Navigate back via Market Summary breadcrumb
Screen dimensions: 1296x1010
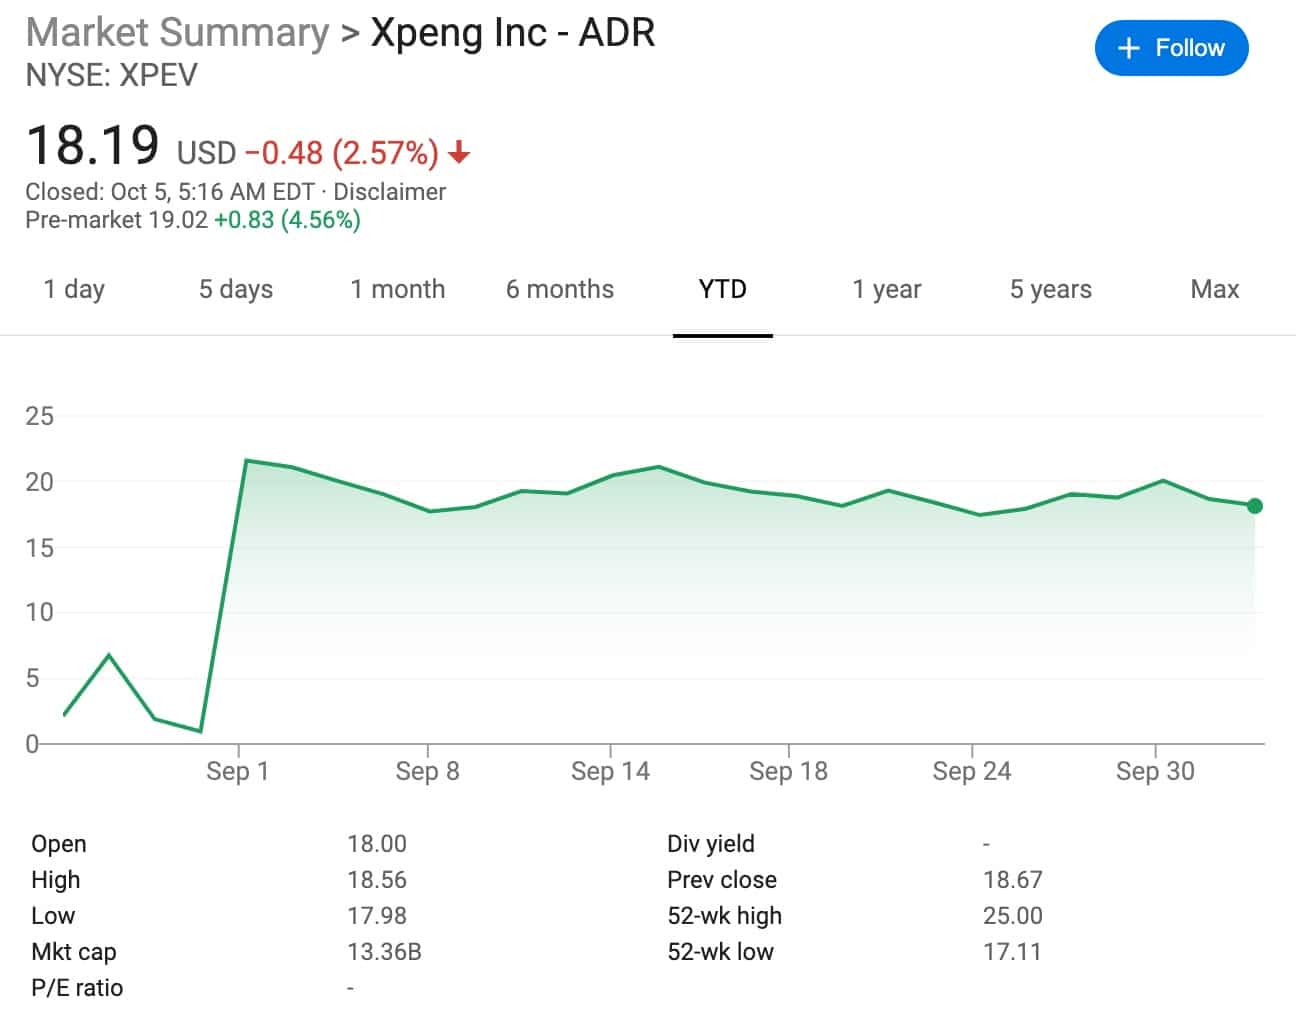(x=175, y=32)
